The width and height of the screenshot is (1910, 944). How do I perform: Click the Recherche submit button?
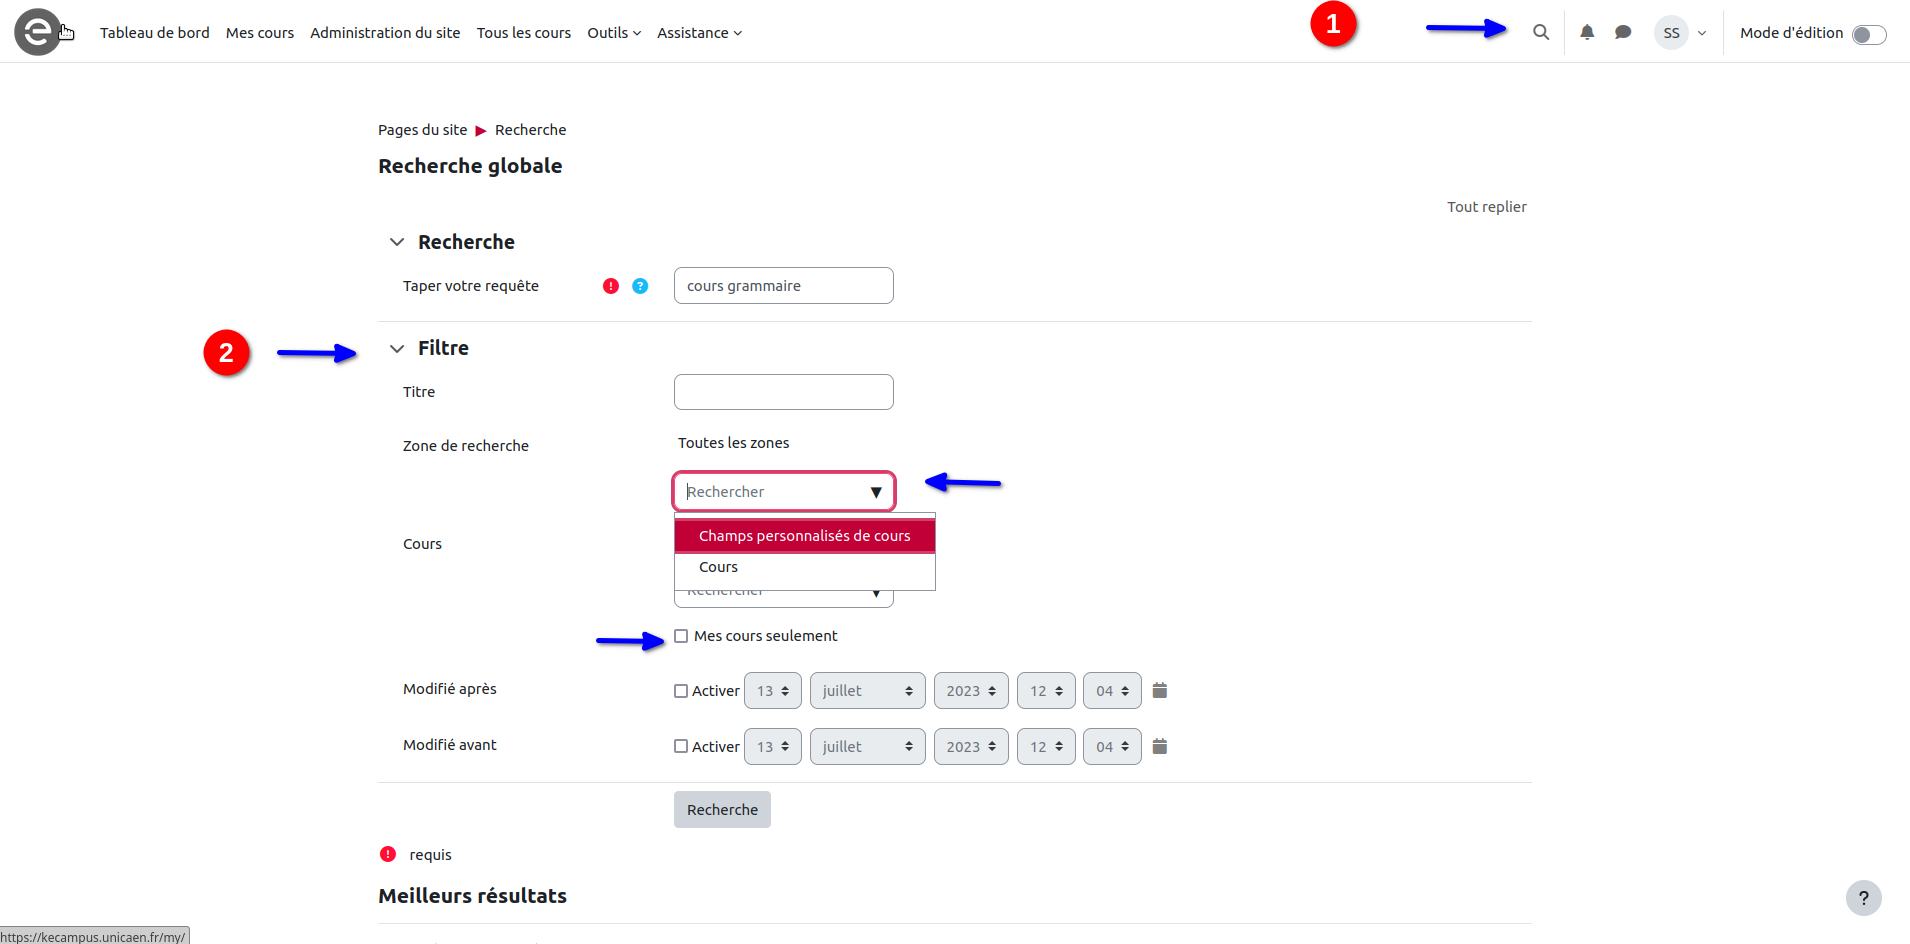[722, 810]
